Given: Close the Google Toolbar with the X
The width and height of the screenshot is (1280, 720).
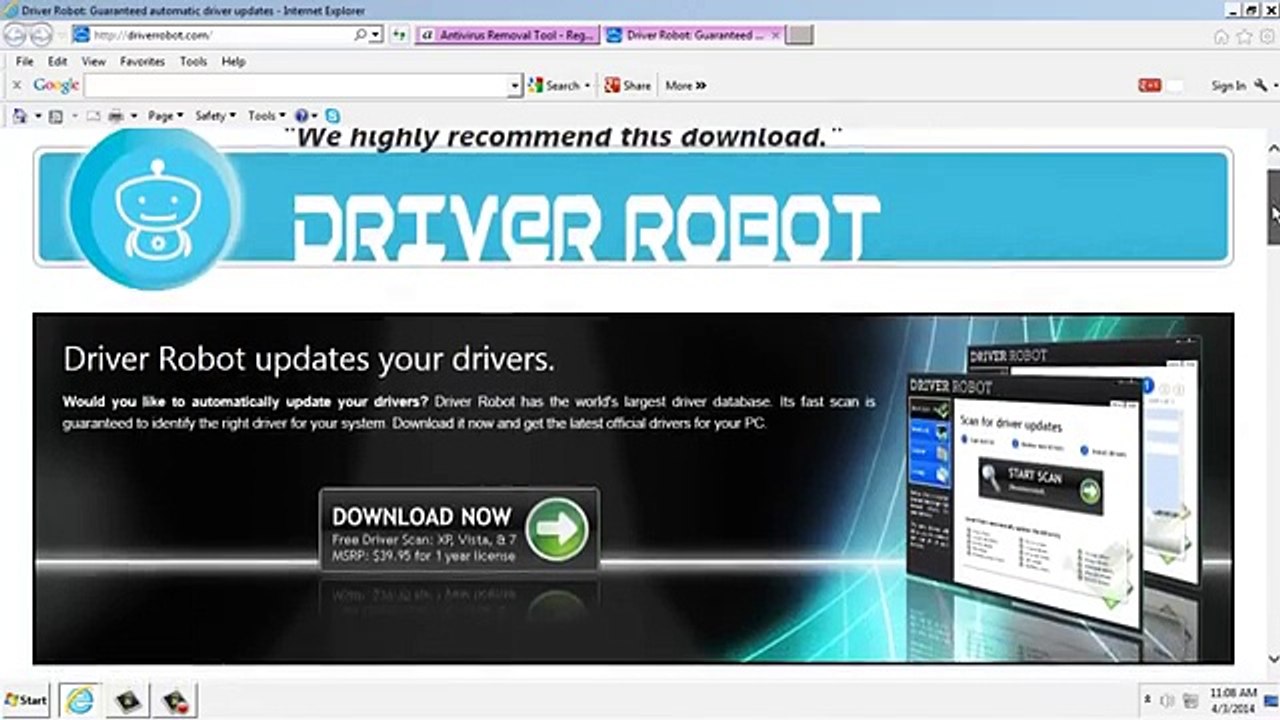Looking at the screenshot, I should click(x=17, y=86).
